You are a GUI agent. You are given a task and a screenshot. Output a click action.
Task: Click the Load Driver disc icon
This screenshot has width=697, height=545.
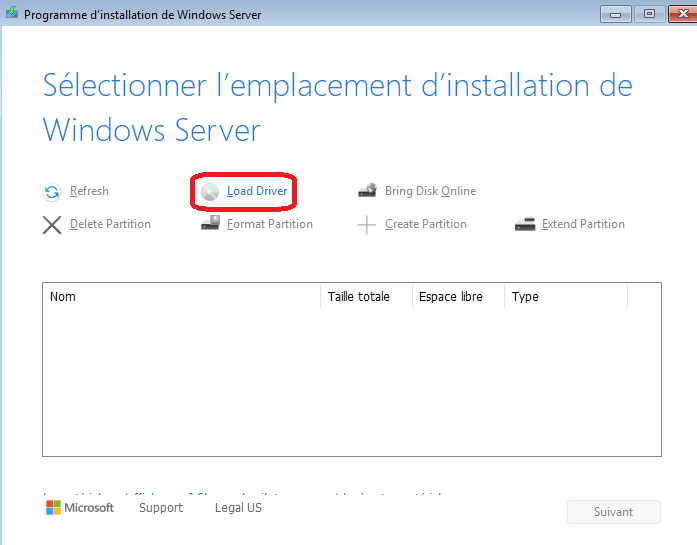[210, 192]
